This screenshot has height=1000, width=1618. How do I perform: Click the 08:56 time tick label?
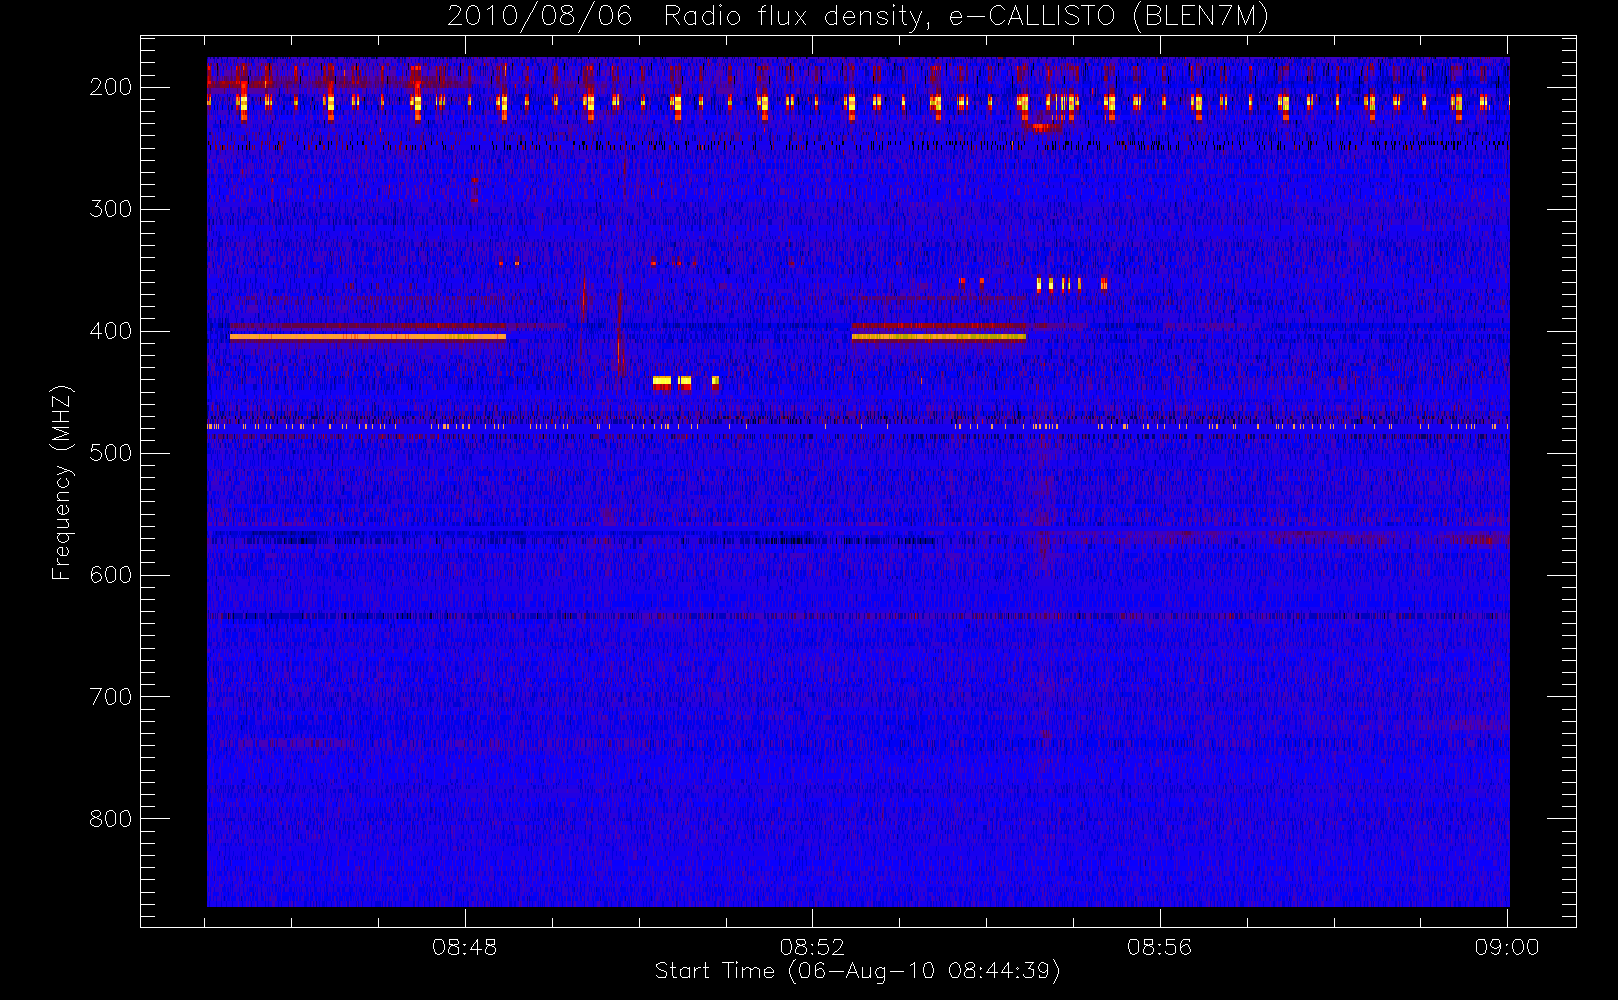[x=1160, y=947]
